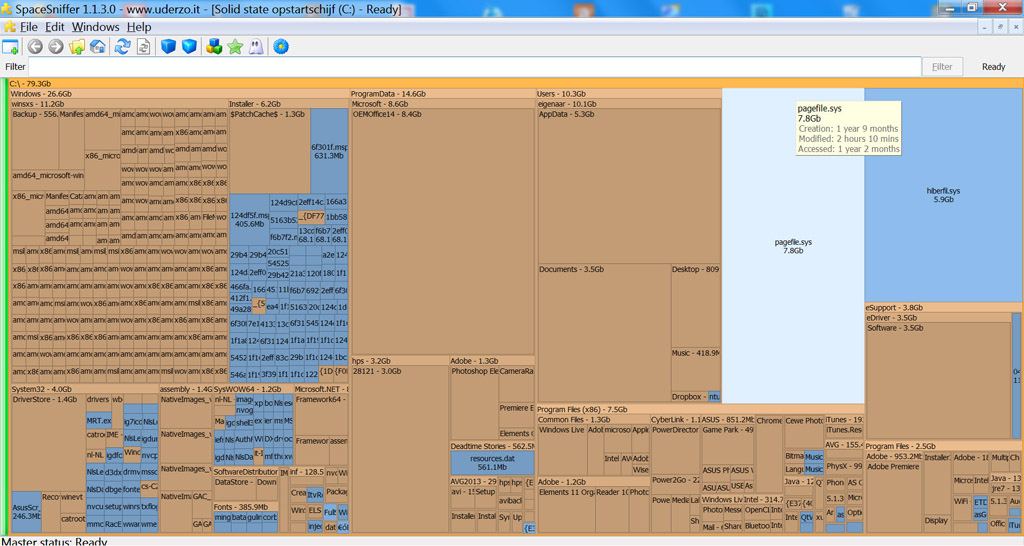Select the SysWOW64 - 1.2Gb folder header
1024x546 pixels.
point(253,389)
